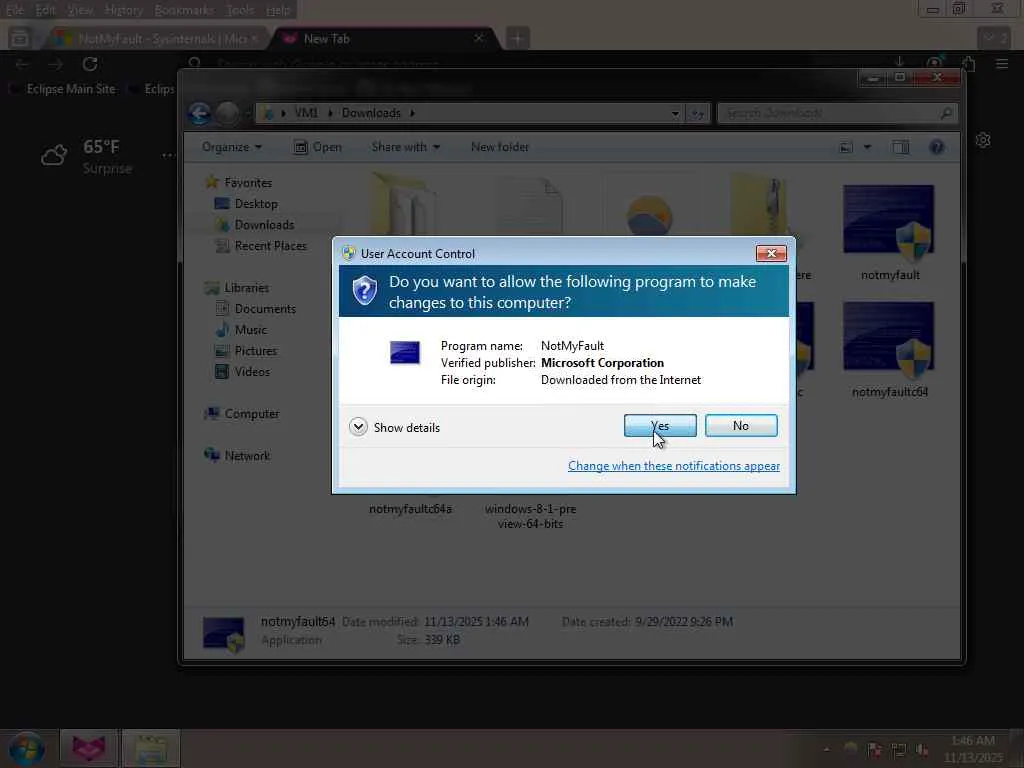Open Change when these notifications appear link
Image resolution: width=1024 pixels, height=768 pixels.
coord(673,466)
